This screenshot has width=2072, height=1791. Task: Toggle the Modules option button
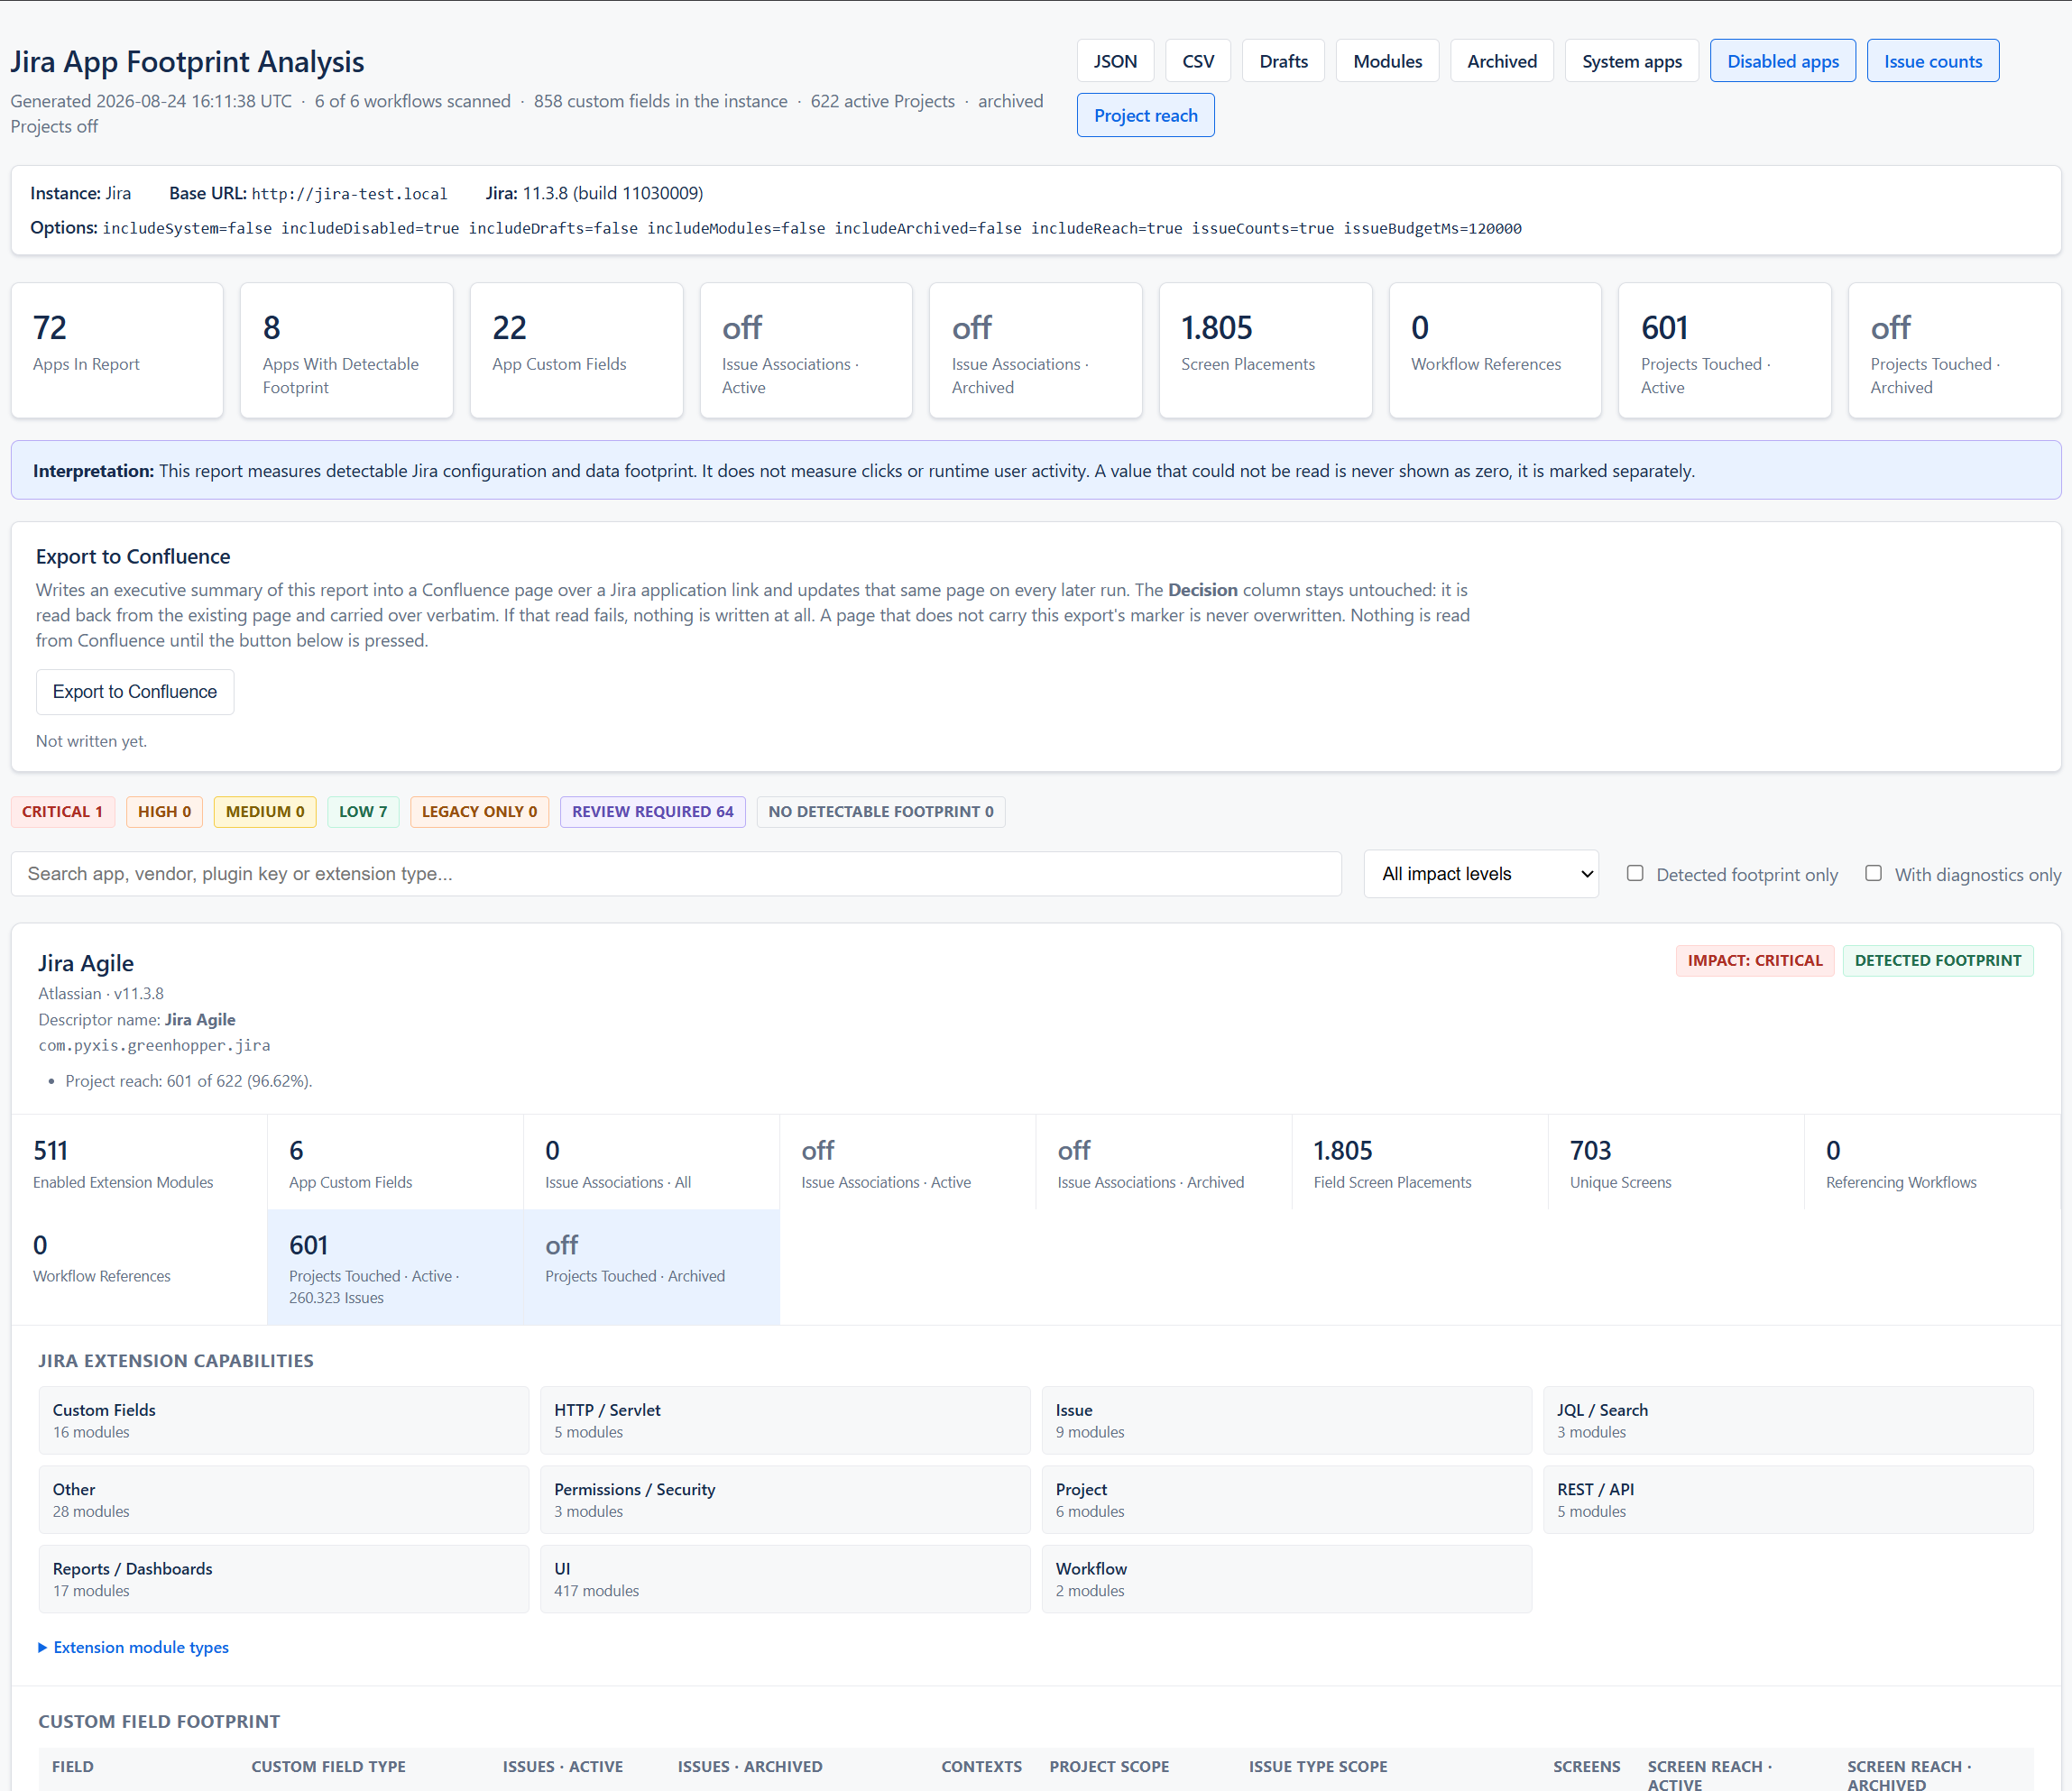pyautogui.click(x=1387, y=61)
